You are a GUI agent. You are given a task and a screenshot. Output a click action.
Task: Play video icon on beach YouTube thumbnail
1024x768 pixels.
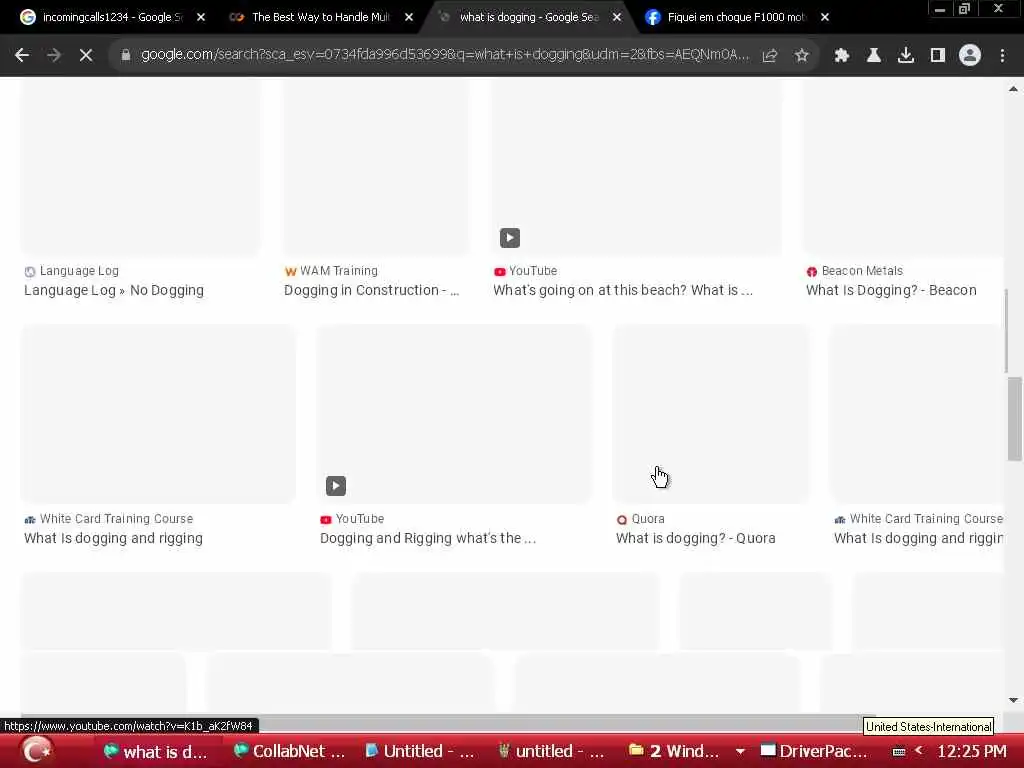coord(510,238)
